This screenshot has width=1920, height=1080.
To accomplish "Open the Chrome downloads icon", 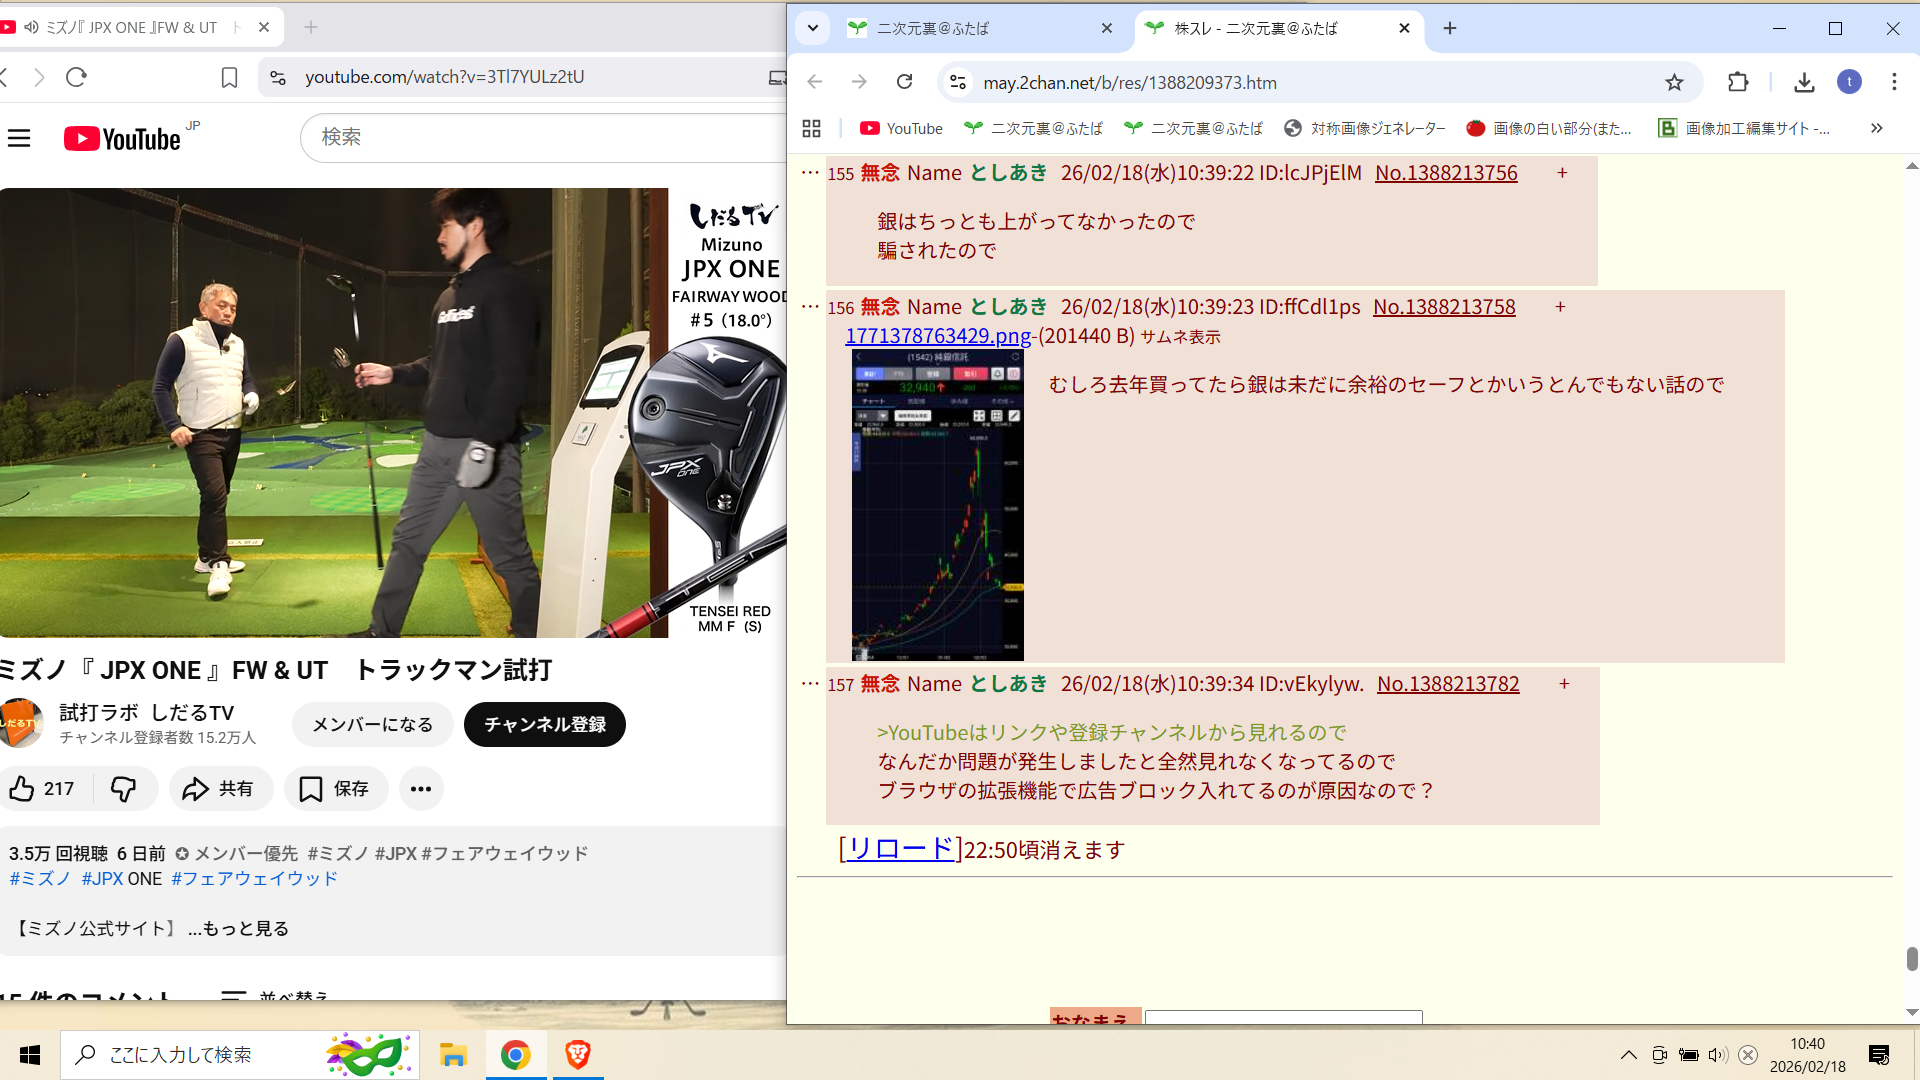I will coord(1804,83).
